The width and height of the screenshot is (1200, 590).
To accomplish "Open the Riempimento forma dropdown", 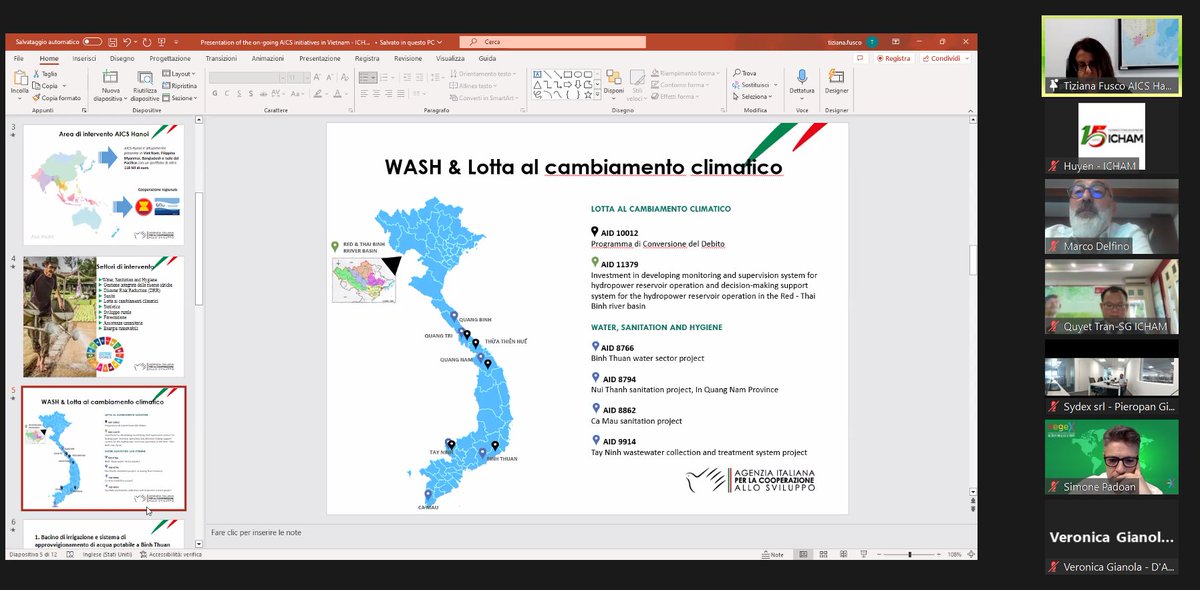I will click(x=684, y=73).
